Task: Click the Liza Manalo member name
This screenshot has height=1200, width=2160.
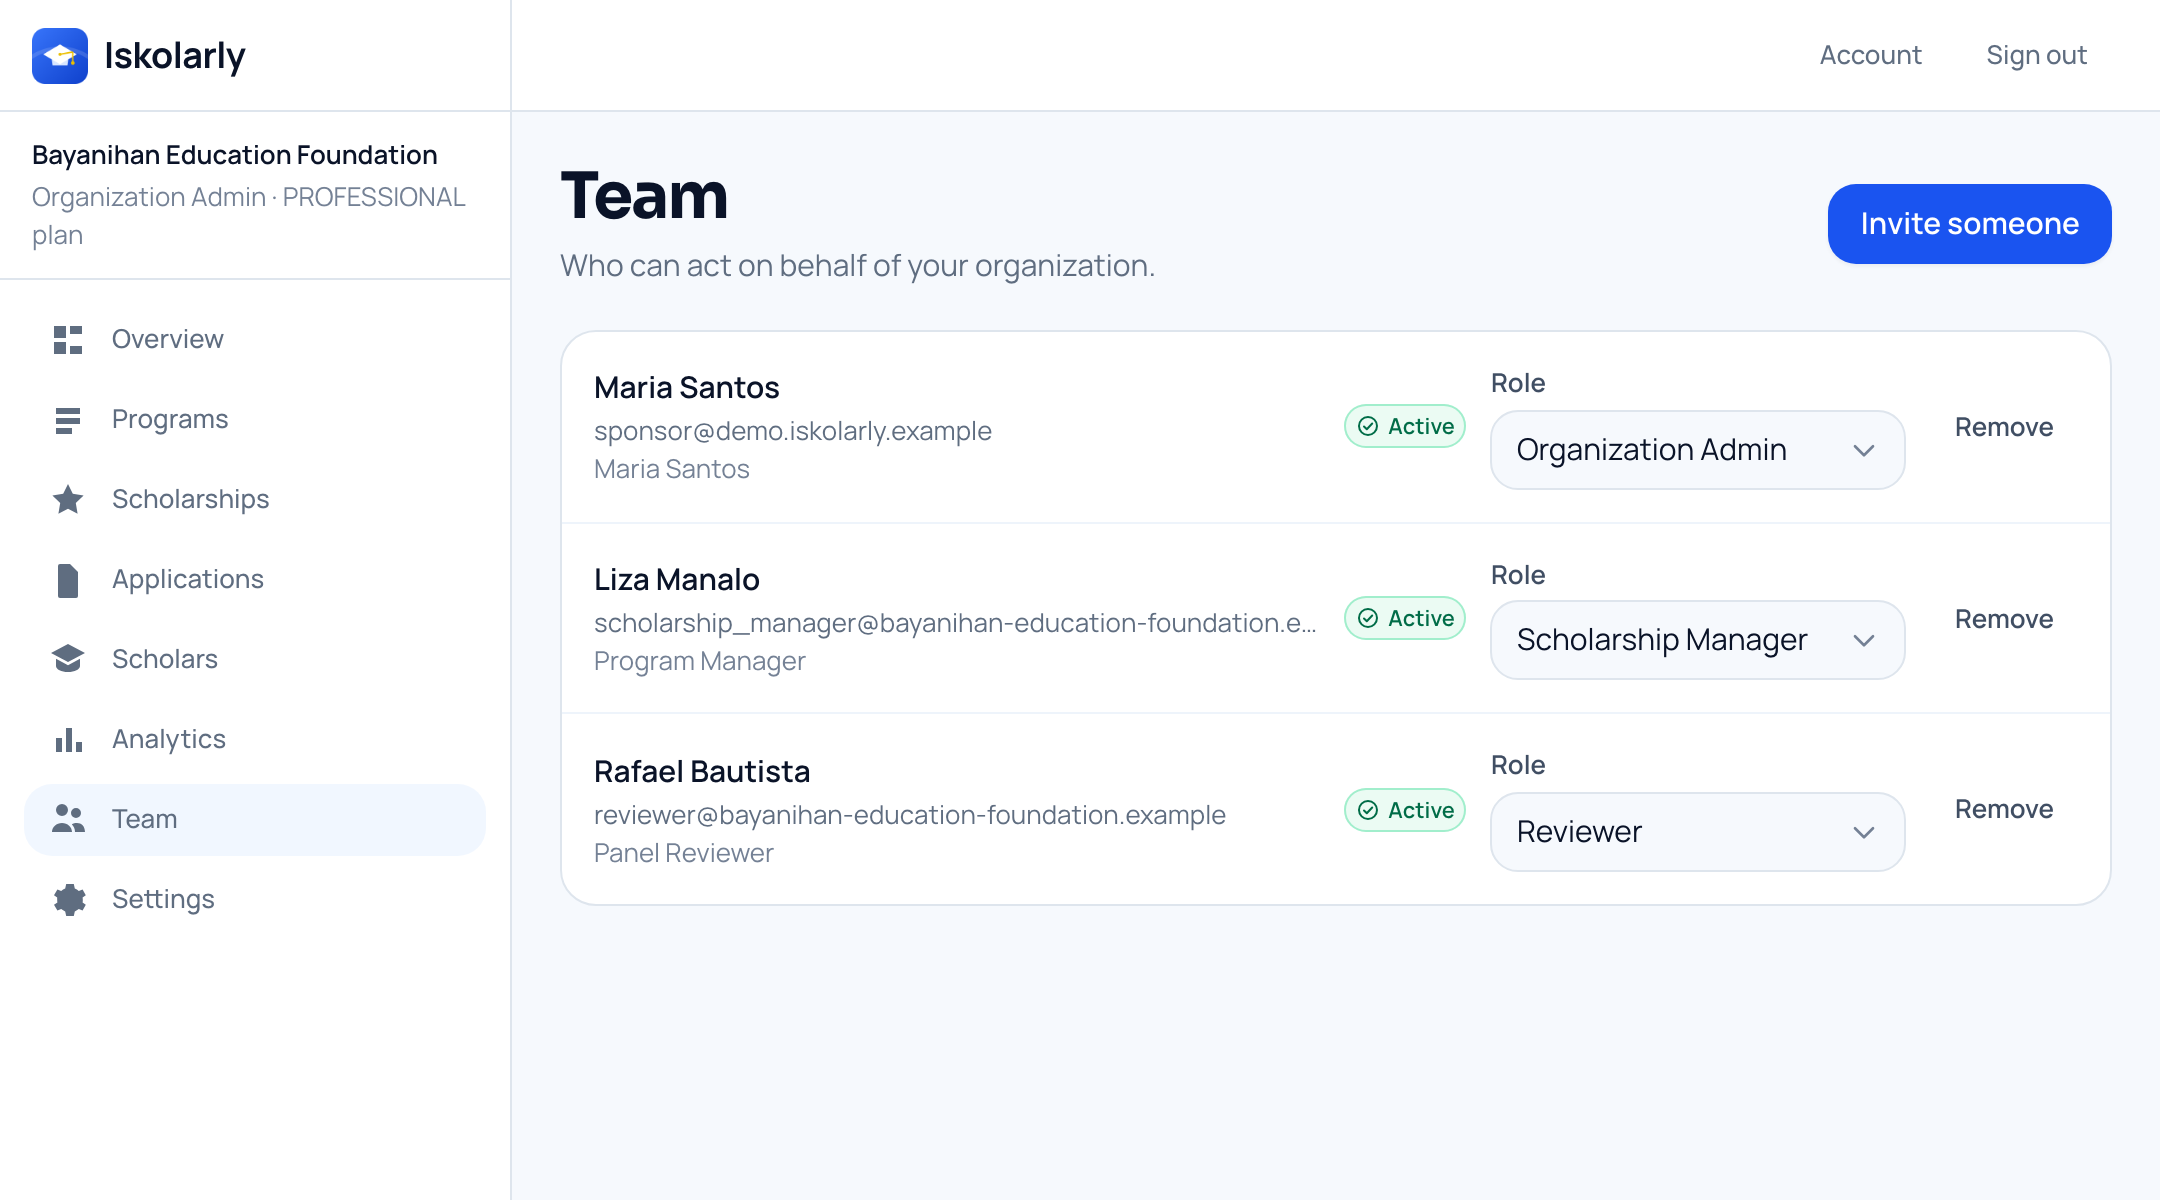Action: [677, 580]
